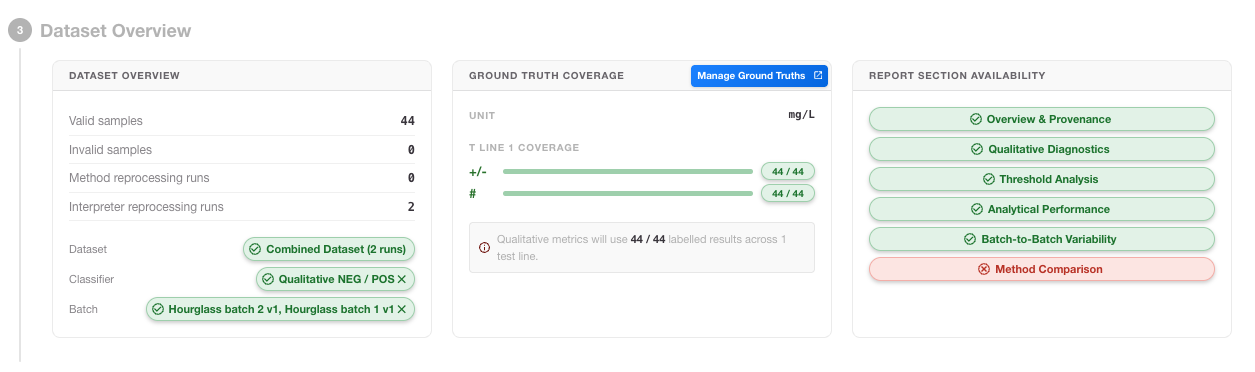Viewport: 1255px width, 372px height.
Task: Click the Interpreter reprocessing runs label
Action: click(x=146, y=207)
